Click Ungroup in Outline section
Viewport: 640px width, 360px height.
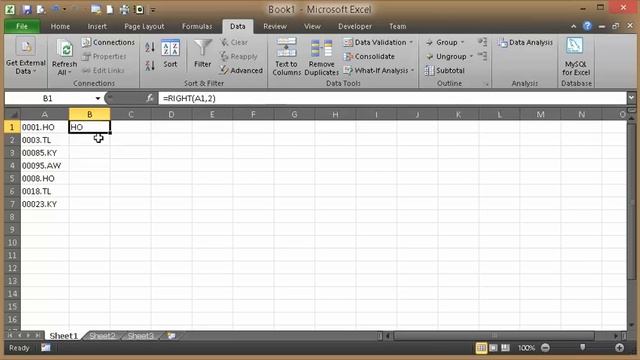click(x=446, y=56)
